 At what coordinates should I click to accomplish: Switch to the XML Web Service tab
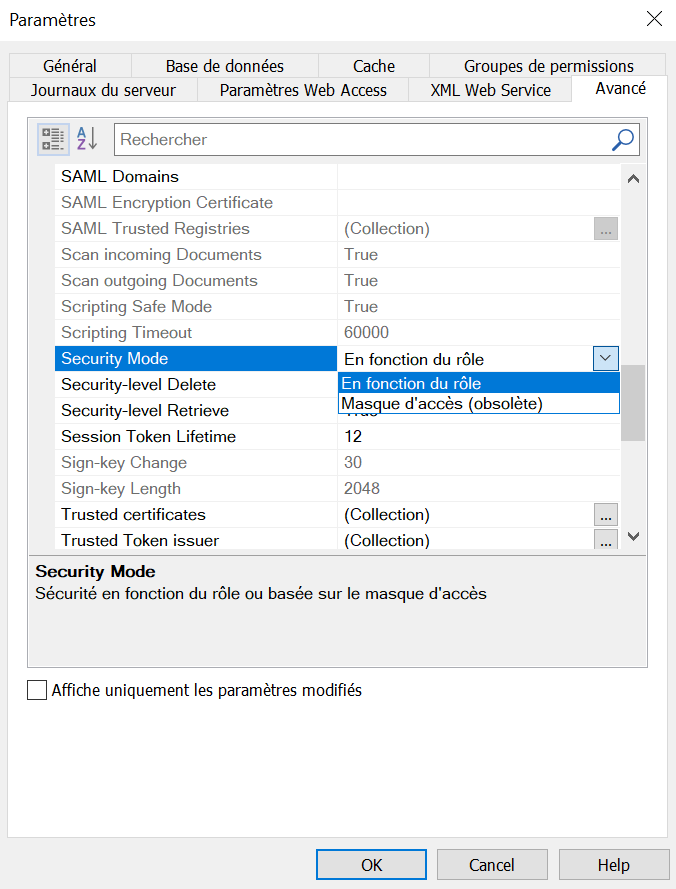[489, 89]
